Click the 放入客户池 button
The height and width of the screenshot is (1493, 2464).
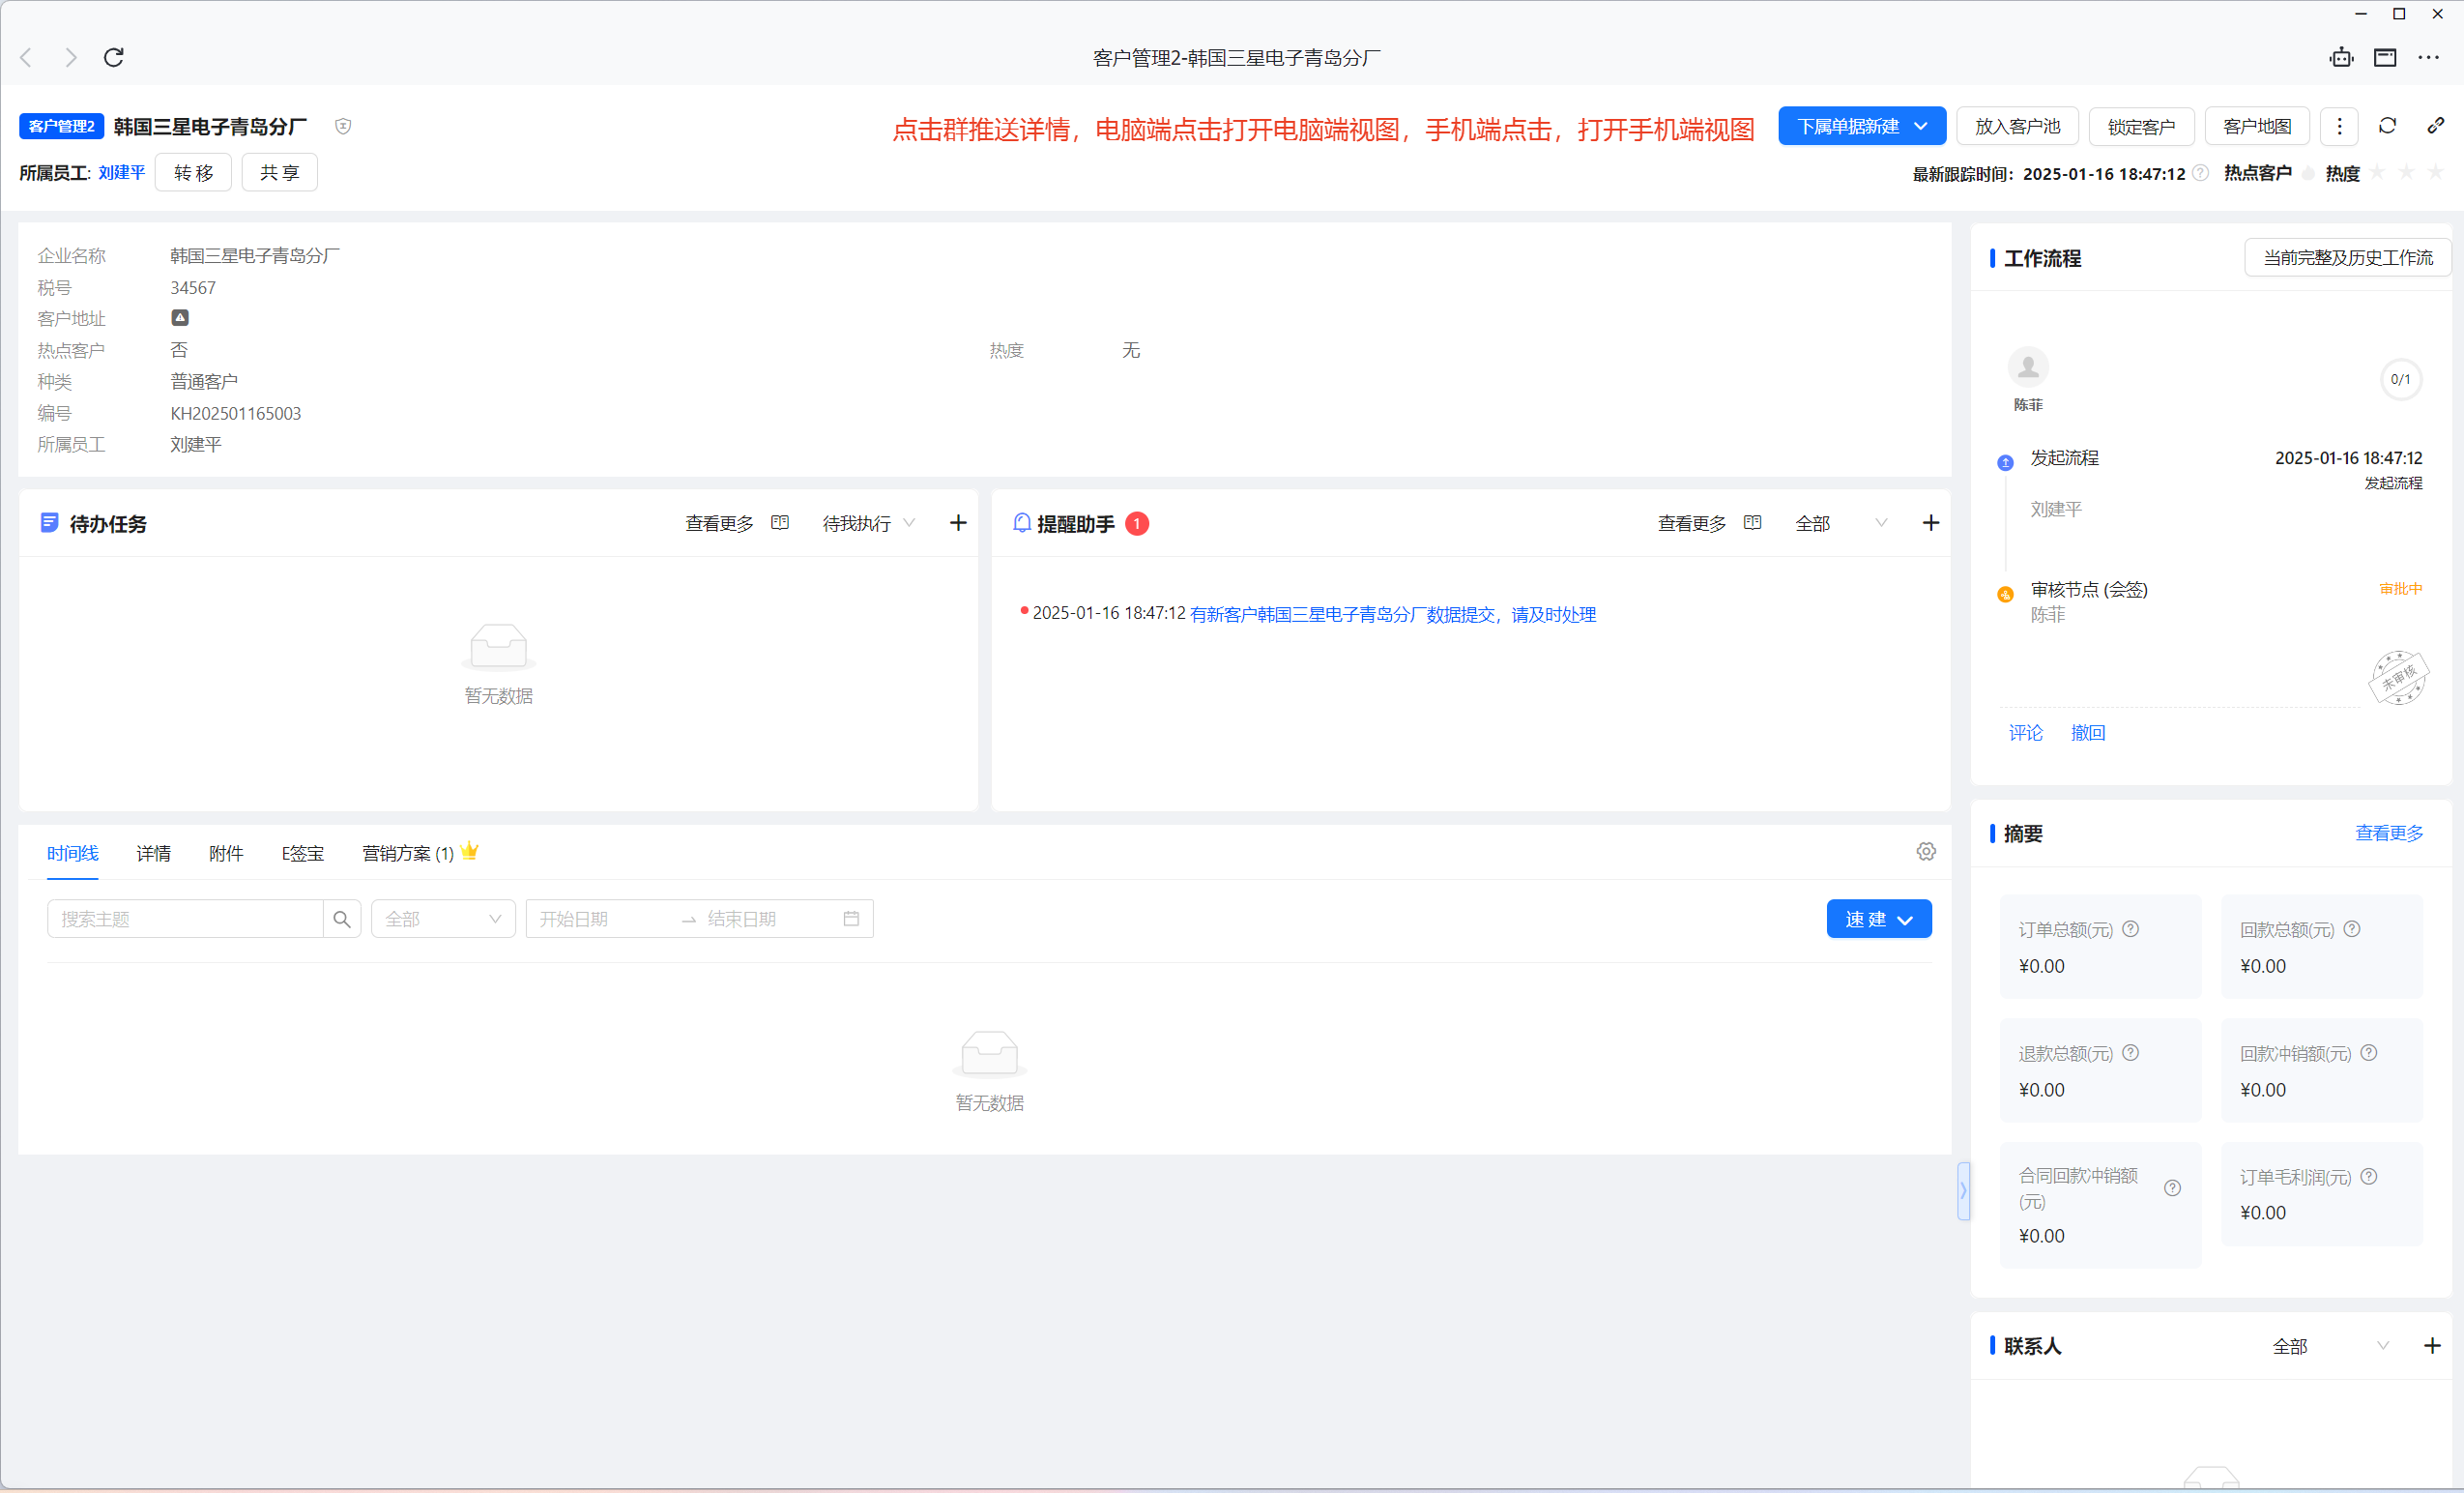[2018, 126]
